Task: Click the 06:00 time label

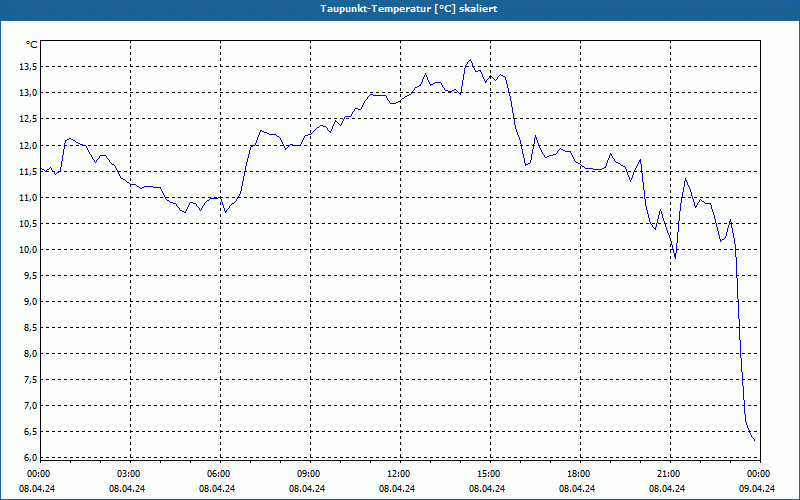Action: tap(219, 474)
